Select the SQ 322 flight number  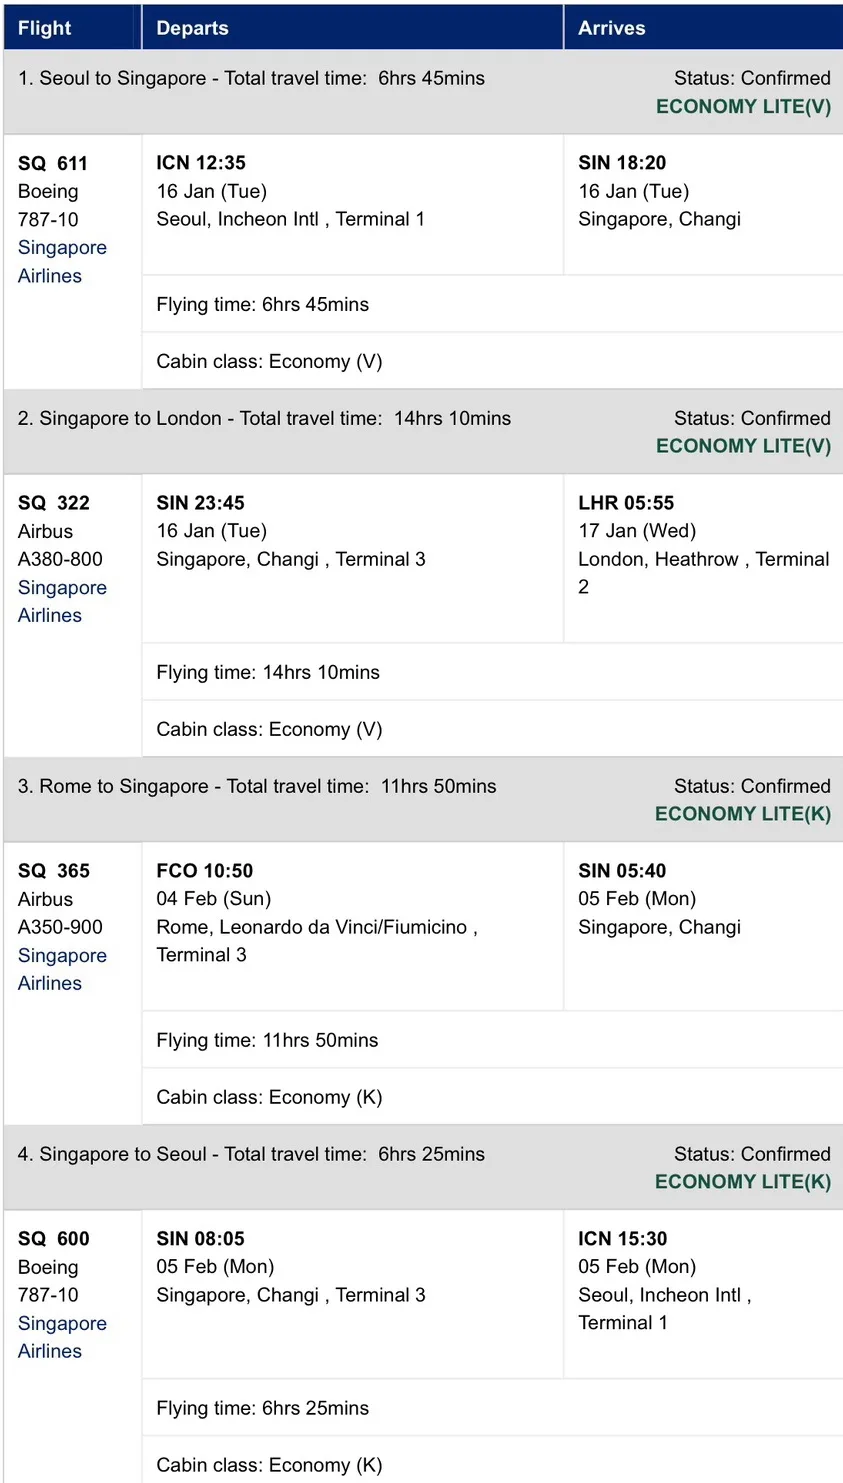click(x=54, y=503)
